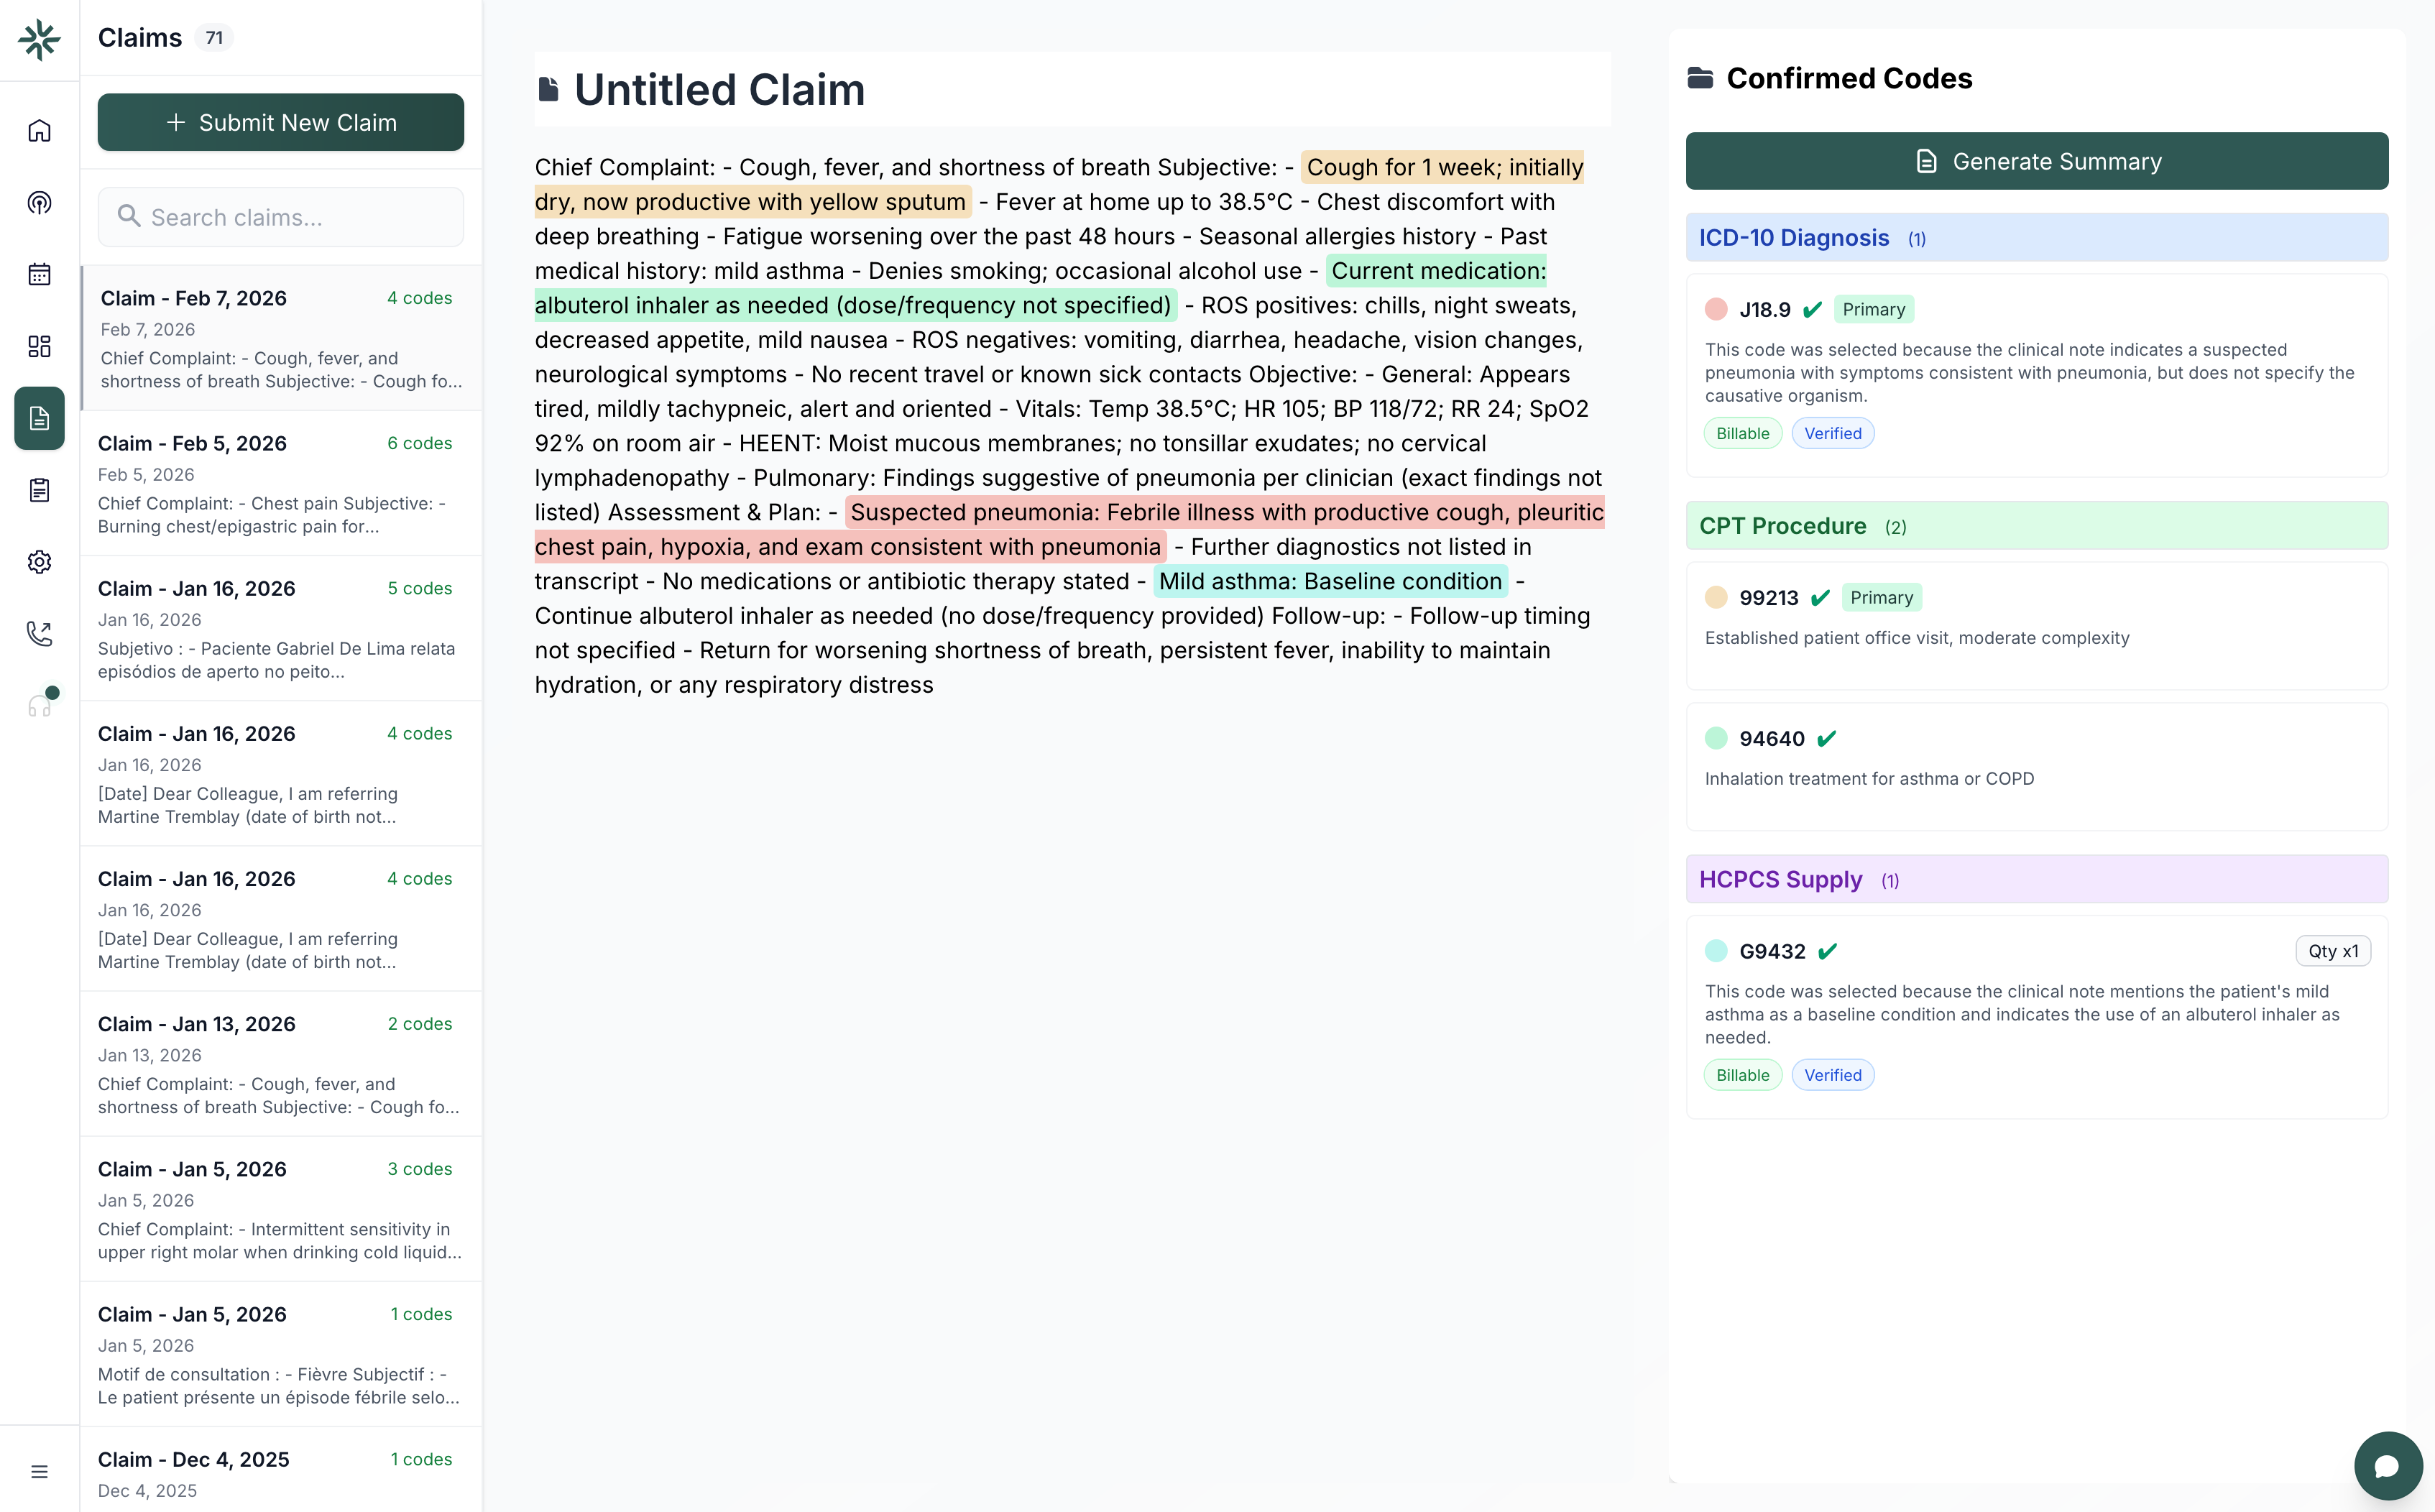Open the calendar sidebar icon
2435x1512 pixels.
click(39, 274)
